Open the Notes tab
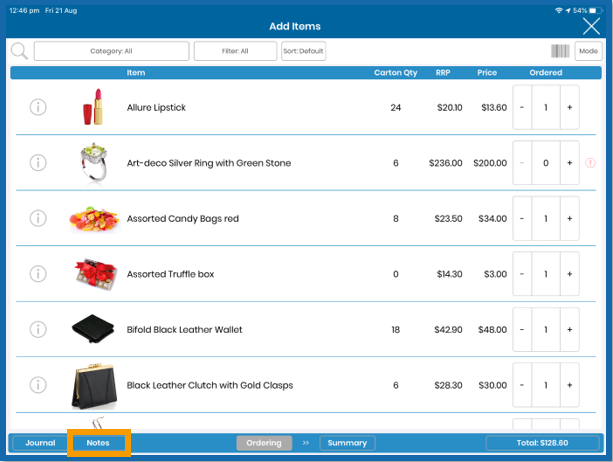This screenshot has width=613, height=462. coord(98,443)
